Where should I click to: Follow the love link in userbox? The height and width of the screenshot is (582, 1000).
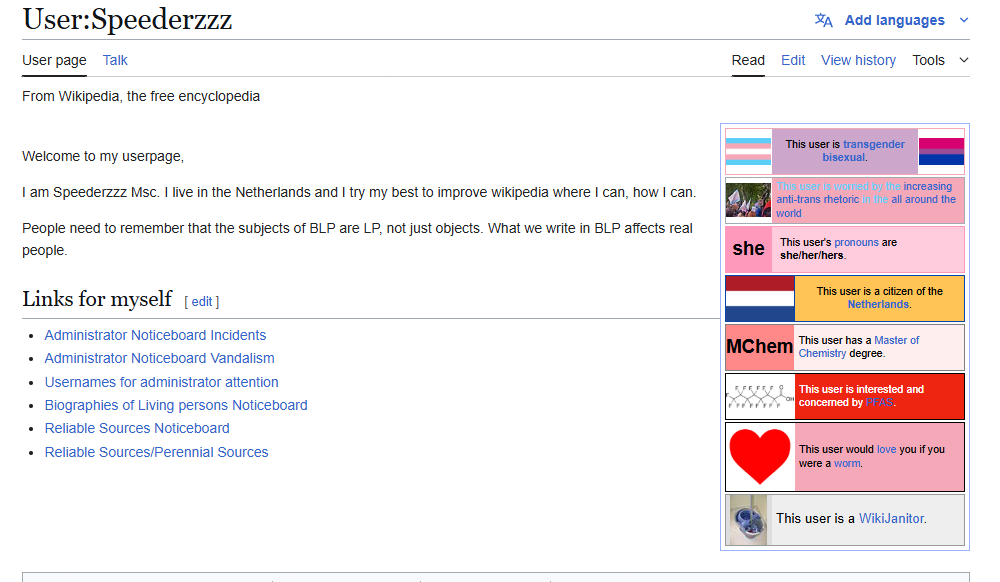(x=886, y=449)
